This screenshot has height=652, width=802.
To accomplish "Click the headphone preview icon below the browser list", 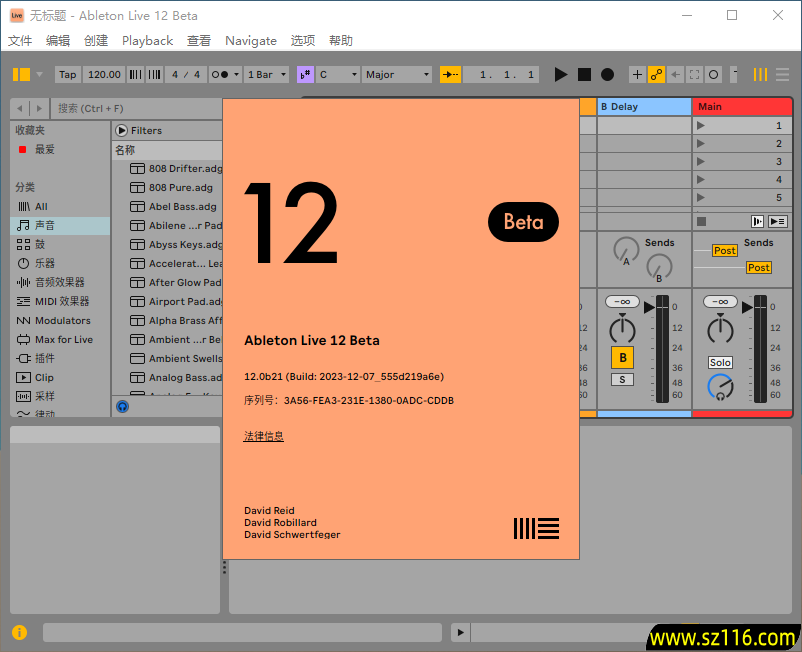I will (x=122, y=406).
